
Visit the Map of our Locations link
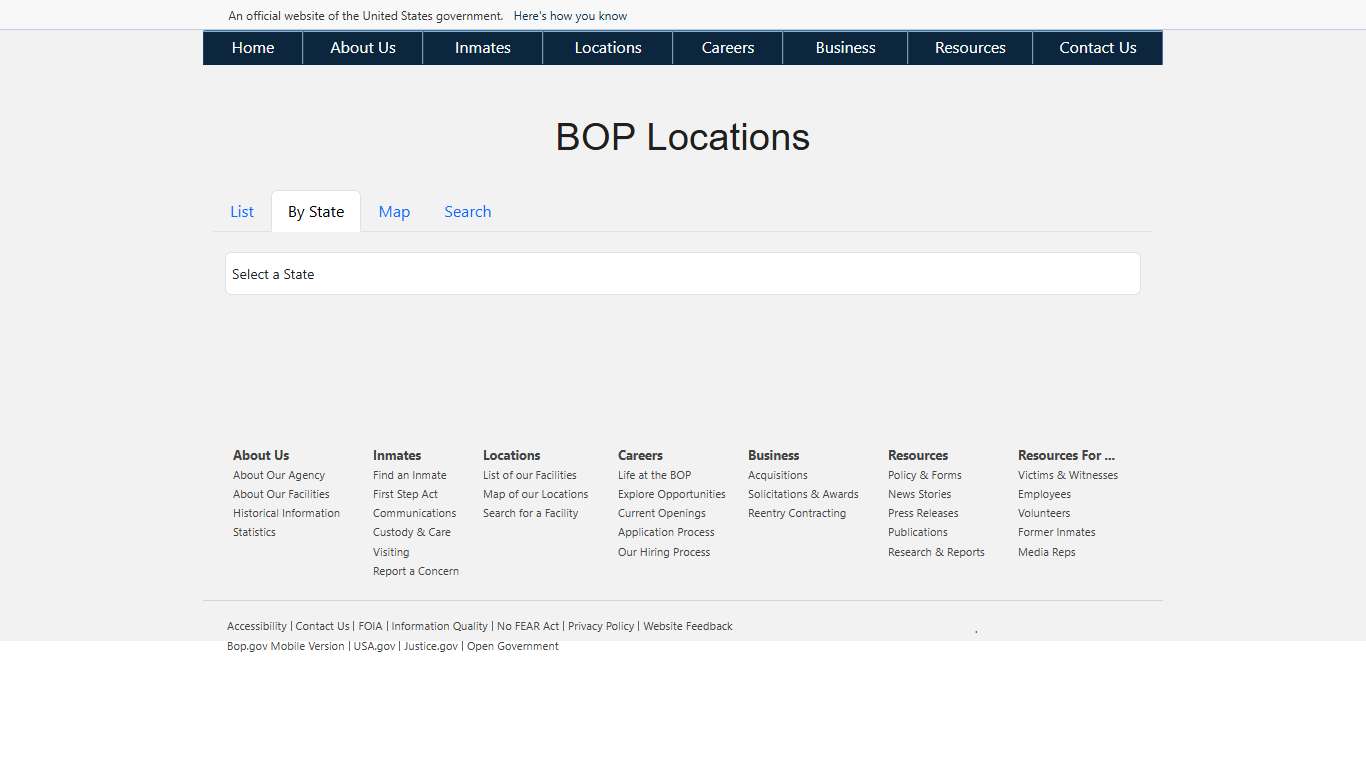pyautogui.click(x=535, y=493)
